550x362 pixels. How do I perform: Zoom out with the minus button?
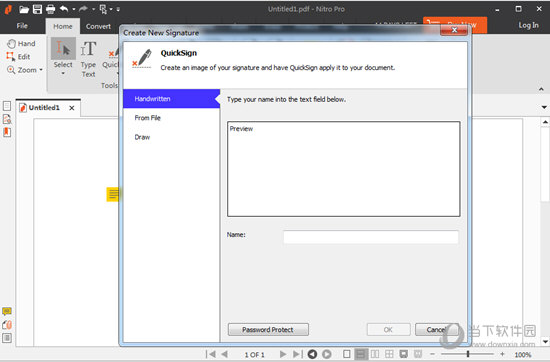[x=432, y=354]
